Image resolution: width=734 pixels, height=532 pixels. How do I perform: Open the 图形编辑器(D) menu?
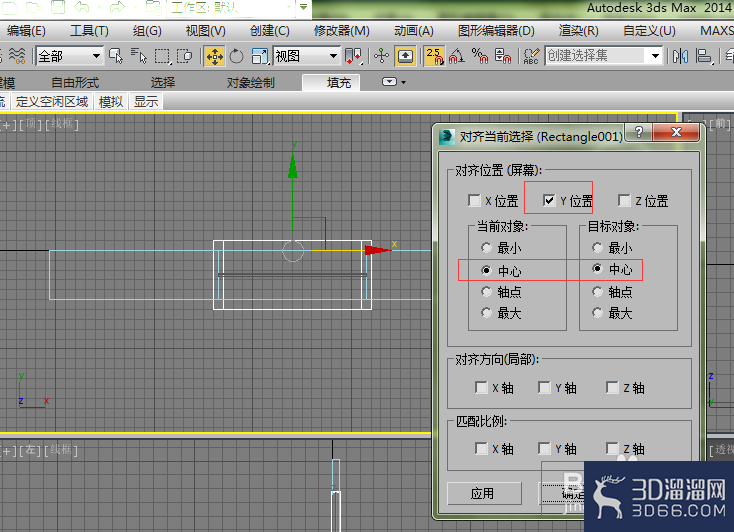(x=496, y=31)
